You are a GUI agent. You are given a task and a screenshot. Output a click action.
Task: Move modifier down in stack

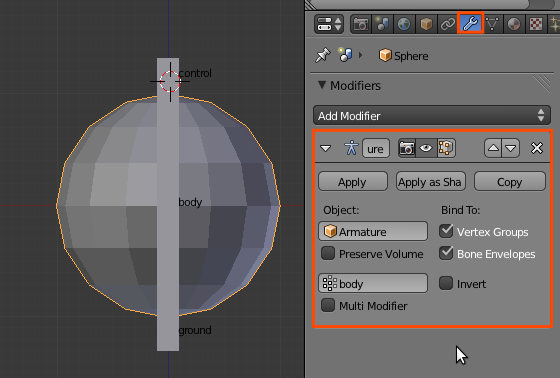point(511,148)
